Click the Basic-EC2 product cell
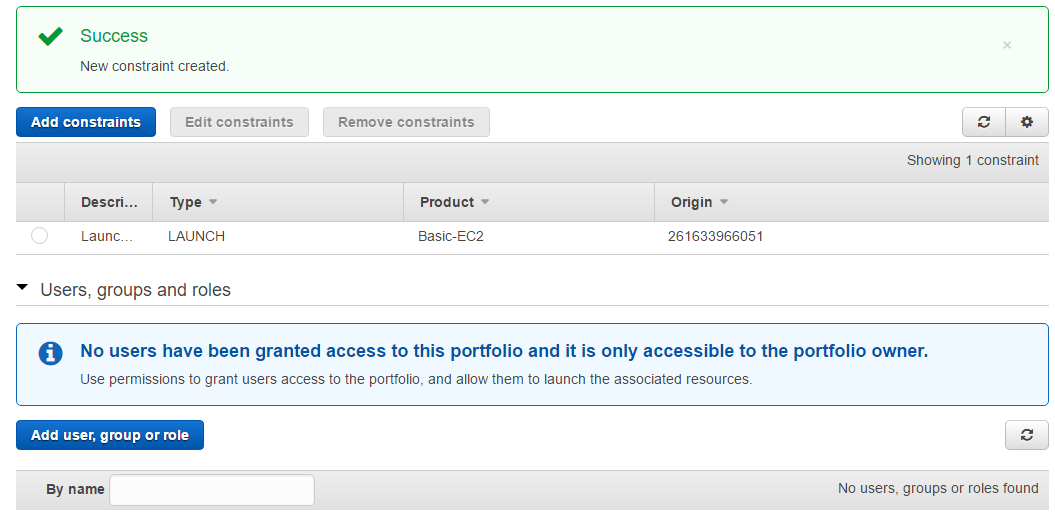Screen dimensions: 1055x519 click(x=450, y=237)
